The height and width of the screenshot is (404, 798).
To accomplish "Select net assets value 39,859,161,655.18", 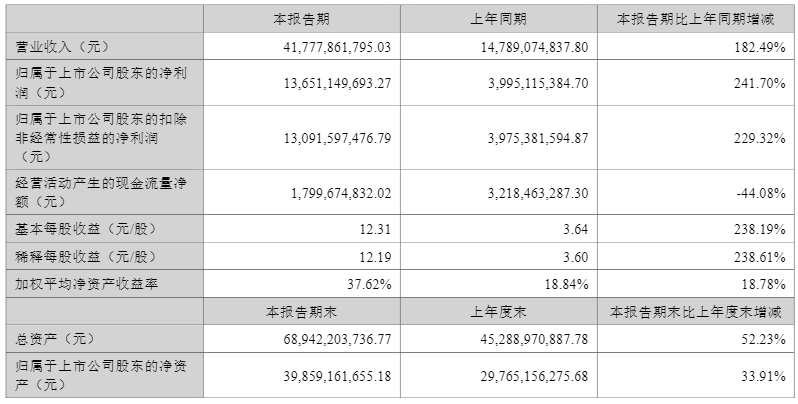I will coord(337,376).
